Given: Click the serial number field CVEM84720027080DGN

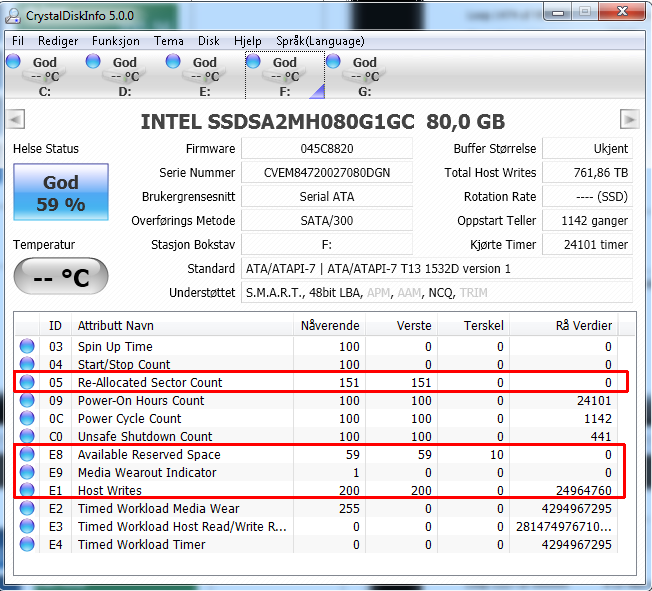Looking at the screenshot, I should click(327, 173).
